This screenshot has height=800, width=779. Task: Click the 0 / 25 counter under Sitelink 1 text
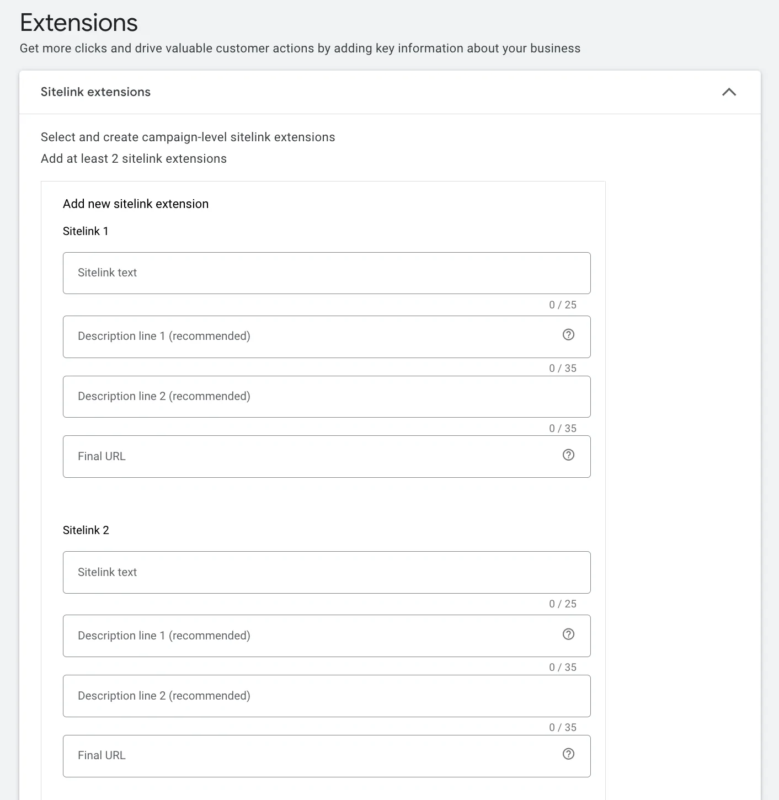pos(563,305)
